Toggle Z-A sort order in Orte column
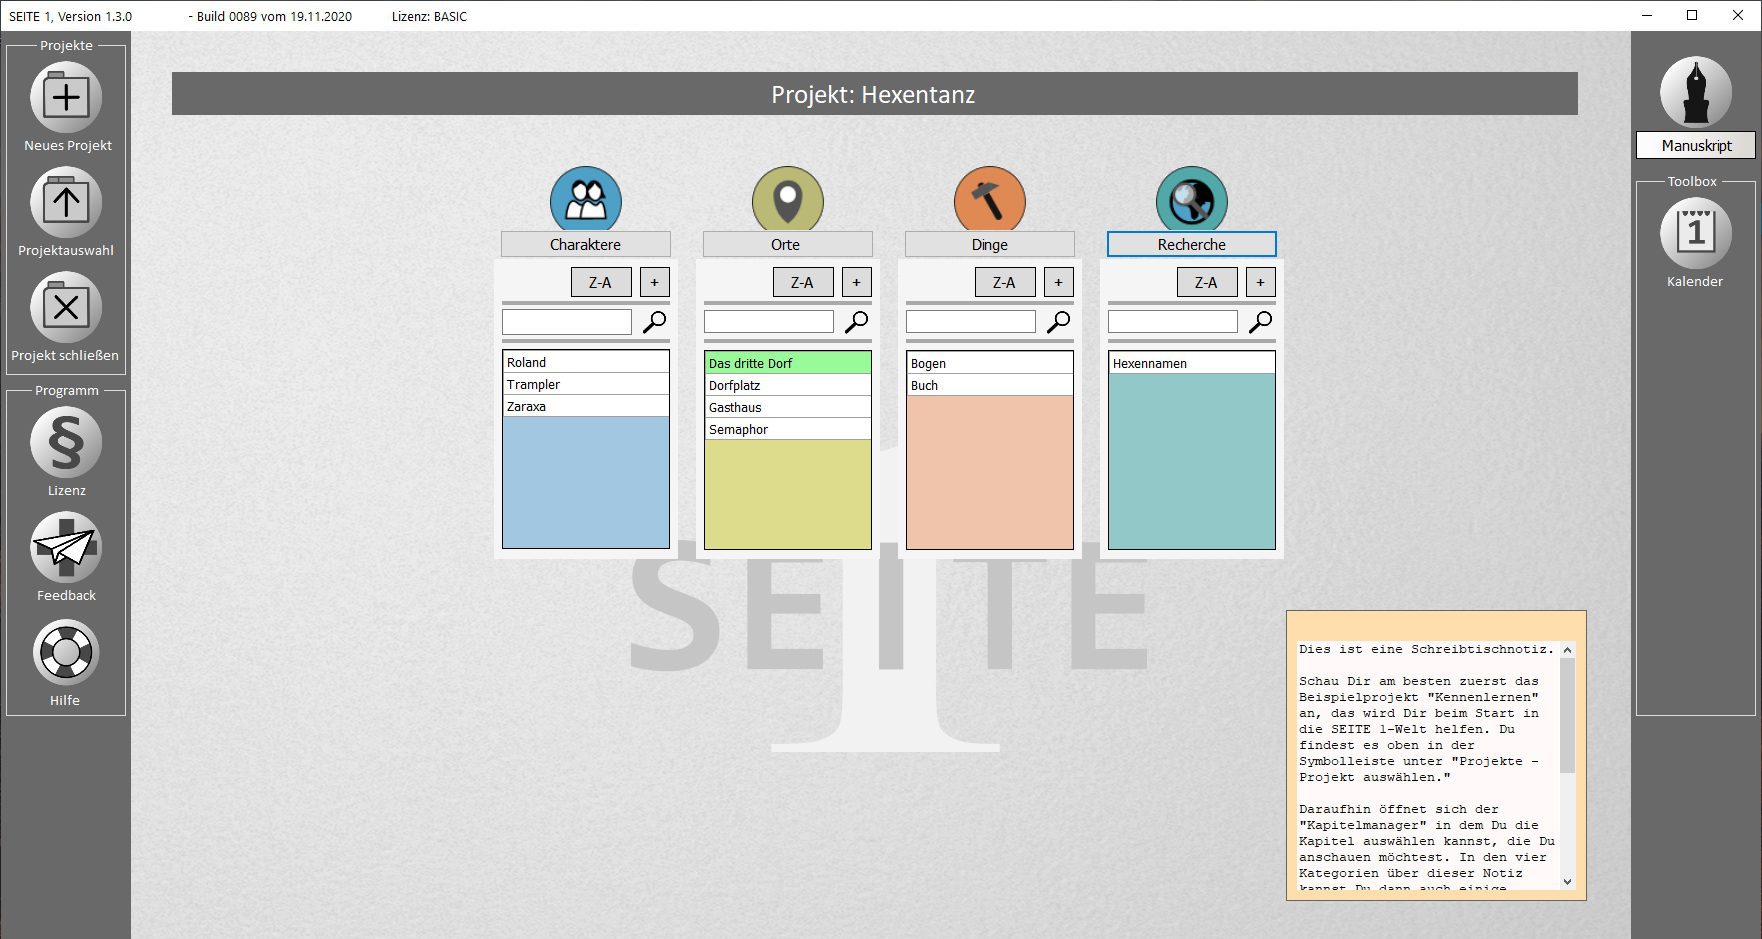 coord(803,283)
